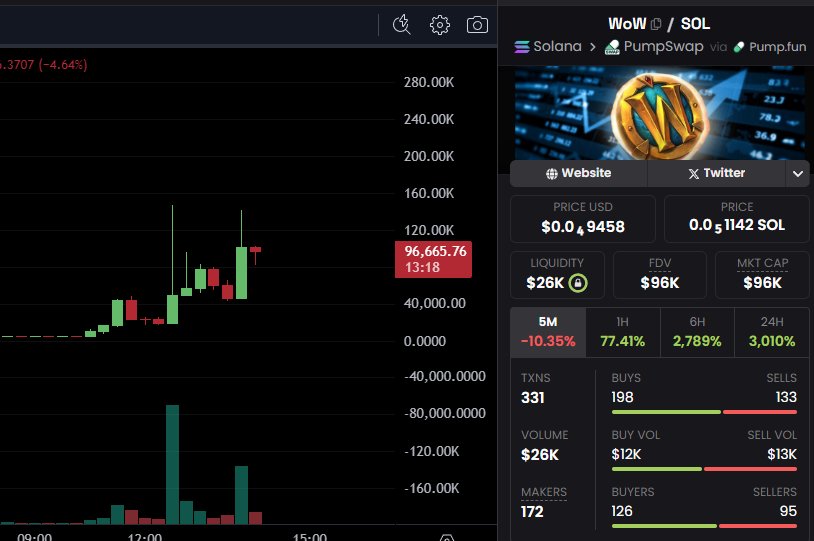Click the liquidity lock icon
Screen dimensions: 814x541
[578, 283]
